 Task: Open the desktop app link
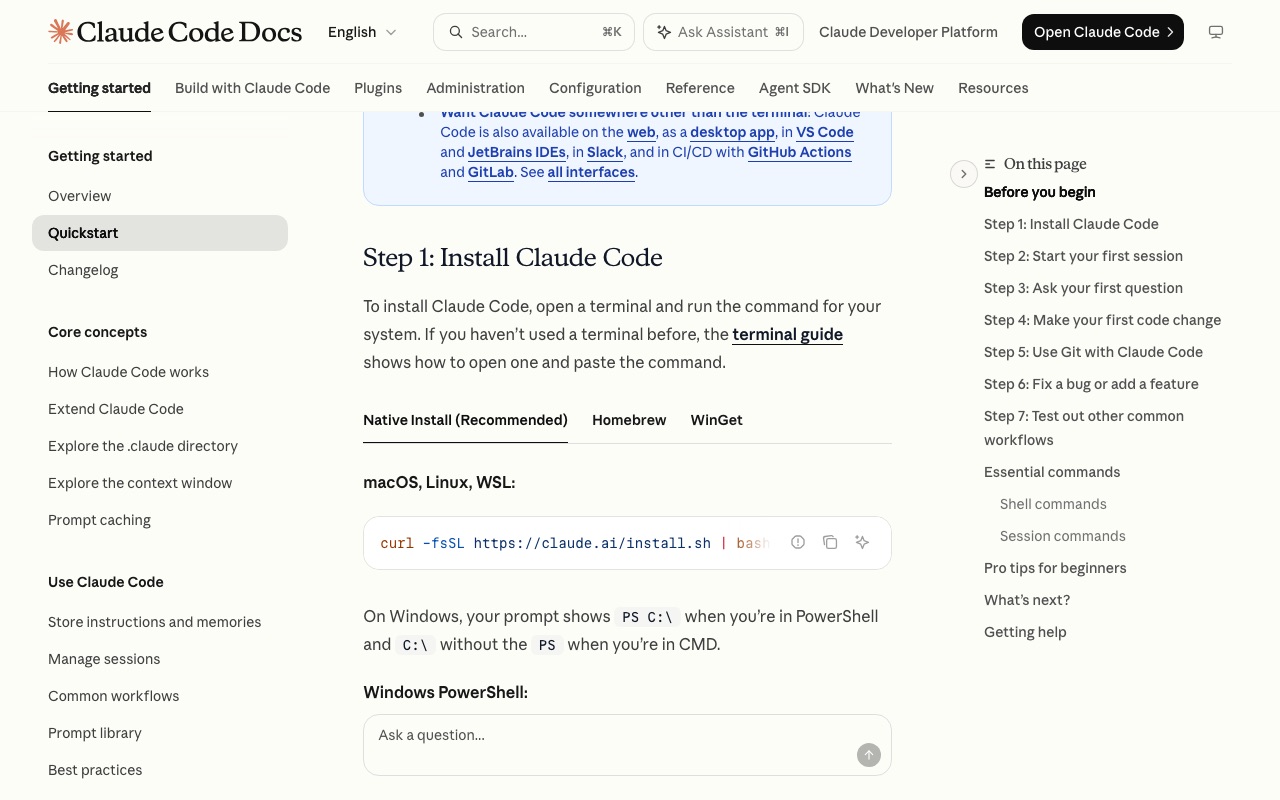(x=732, y=132)
